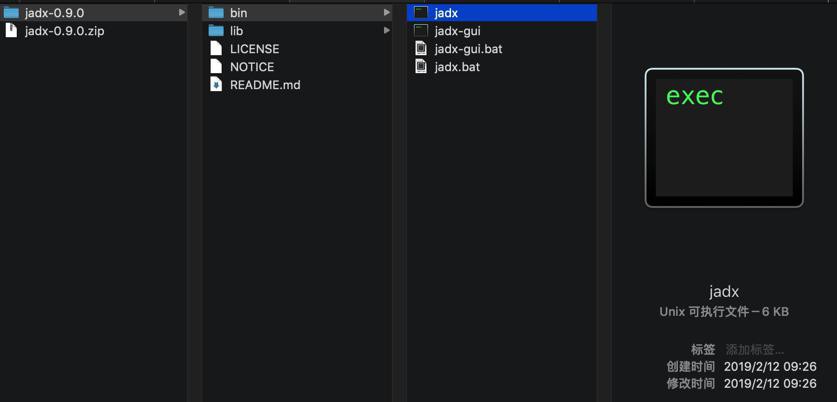Select the jadx executable file name
Screen dimensions: 837x402
pos(446,13)
